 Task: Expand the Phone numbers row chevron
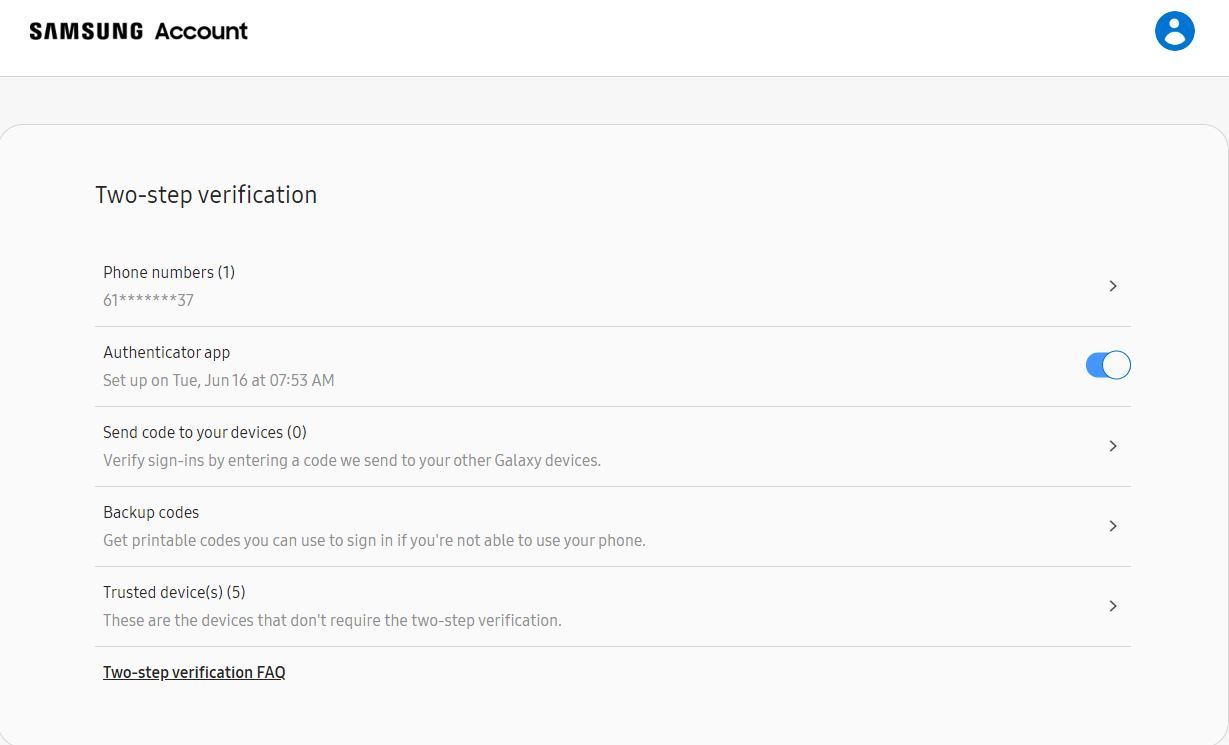point(1113,286)
